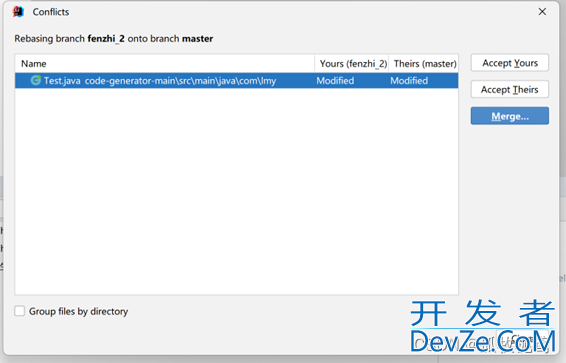Image resolution: width=566 pixels, height=363 pixels.
Task: Select the Test.java conflict row
Action: point(236,80)
